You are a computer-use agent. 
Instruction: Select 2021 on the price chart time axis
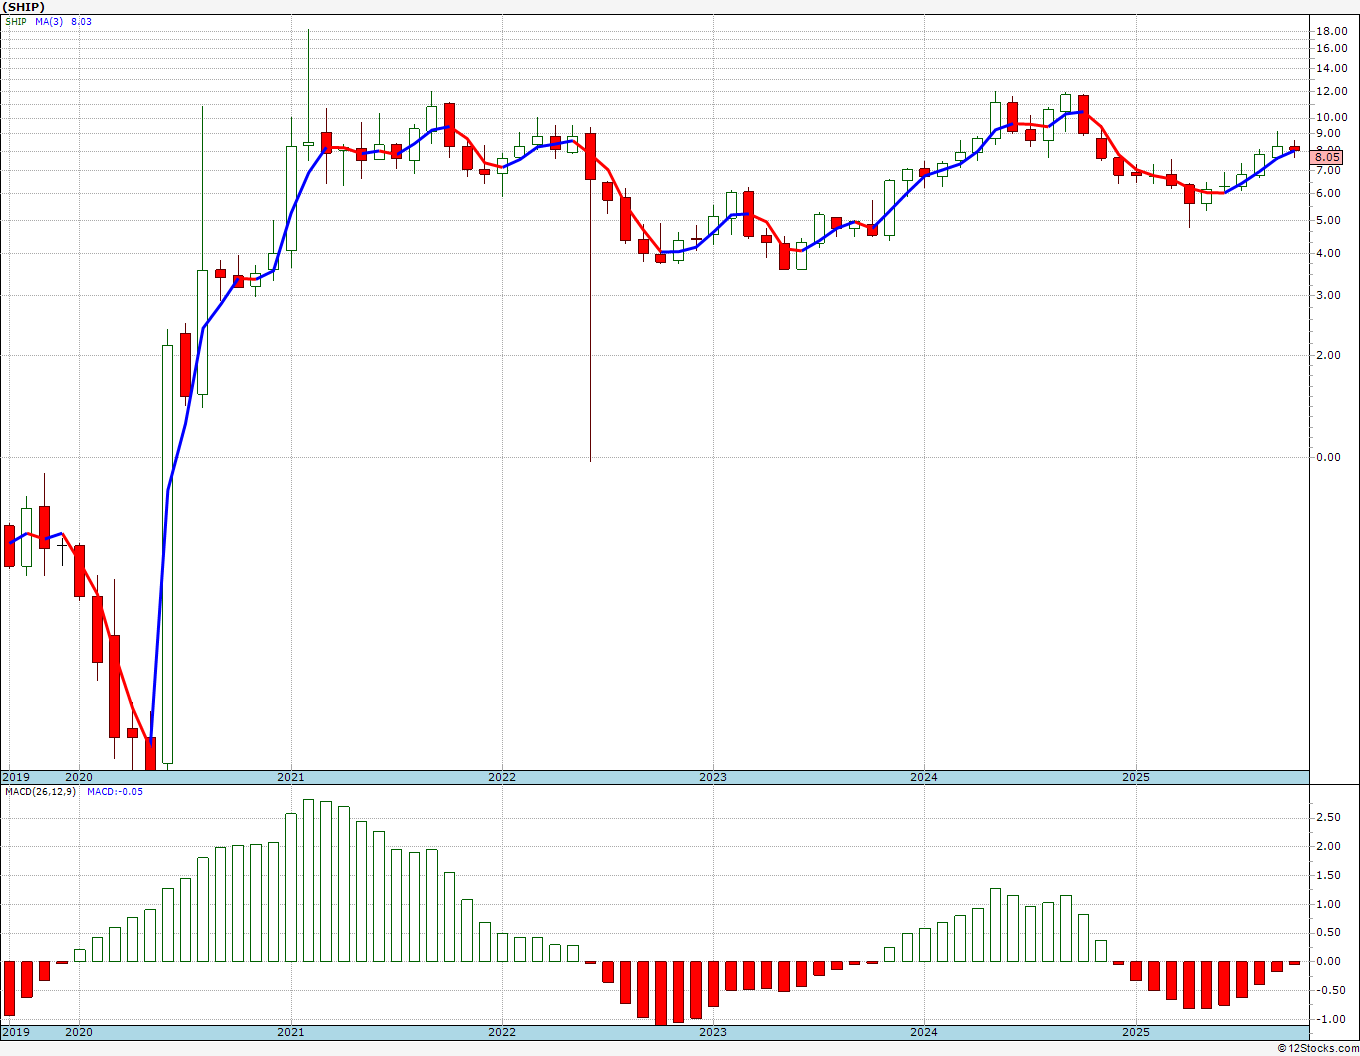tap(291, 777)
